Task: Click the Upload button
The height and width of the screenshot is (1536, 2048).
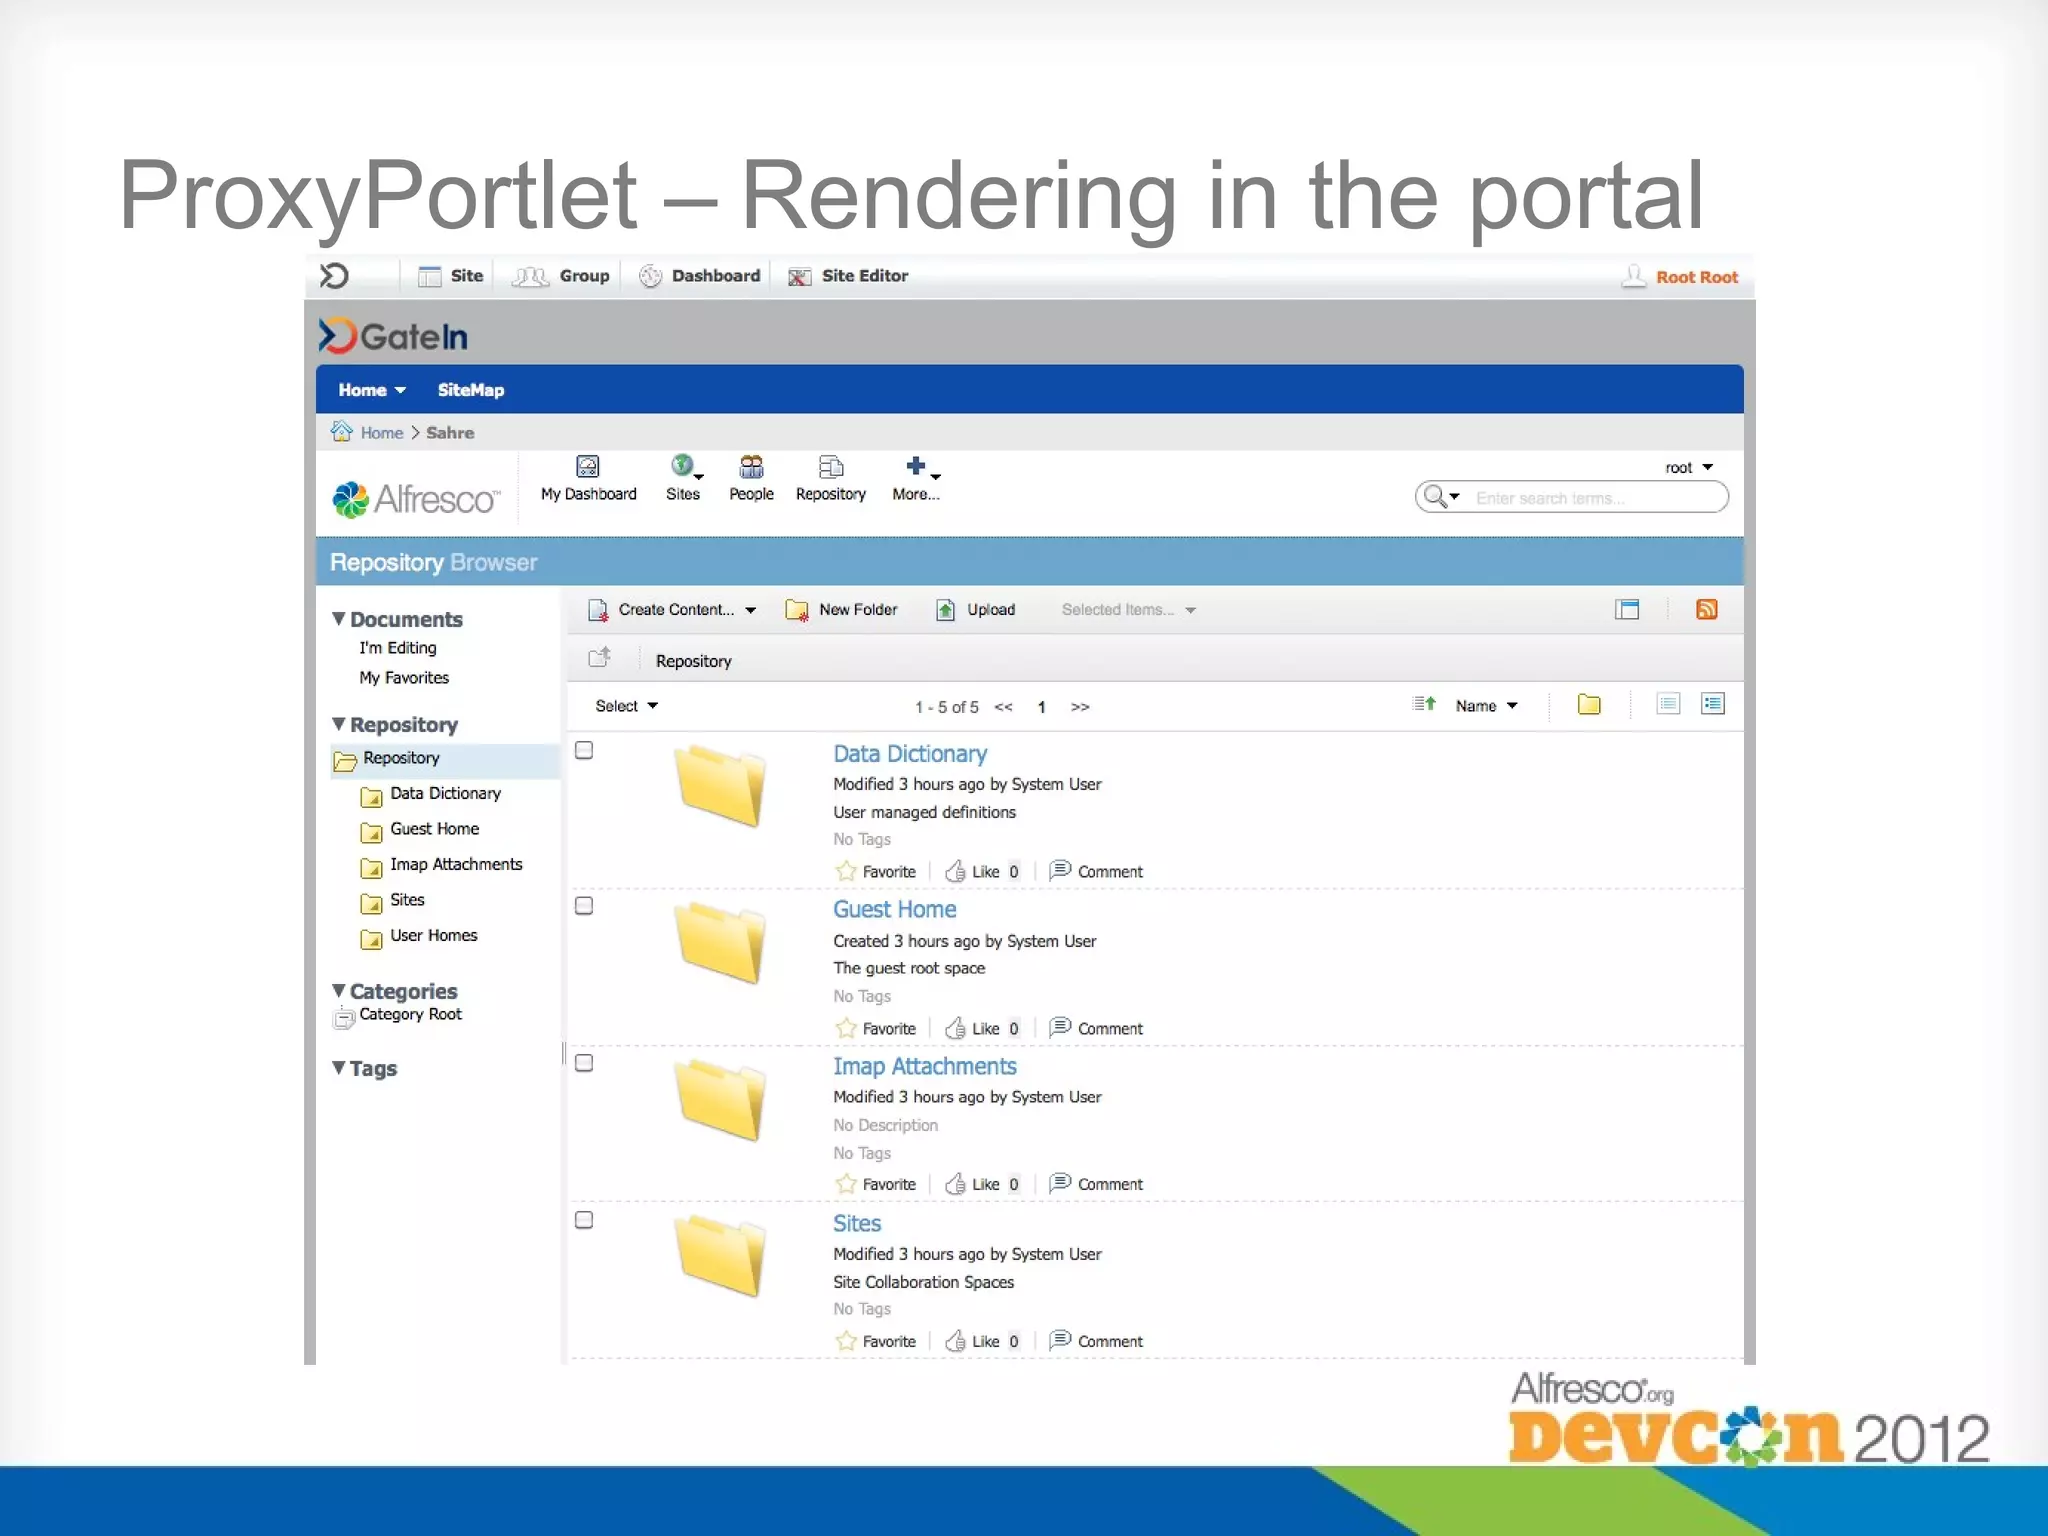Action: (975, 610)
